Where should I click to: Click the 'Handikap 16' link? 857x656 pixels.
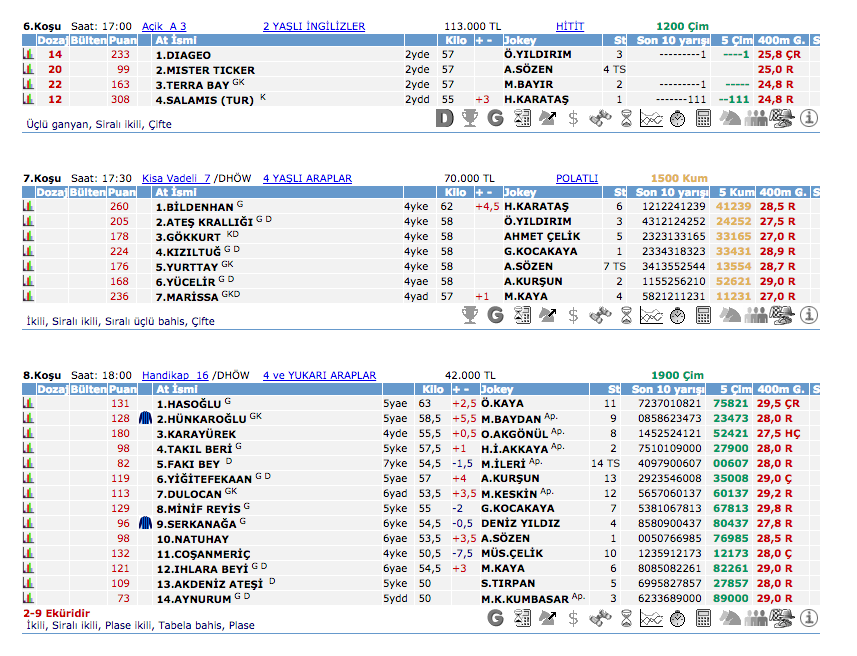[x=175, y=375]
